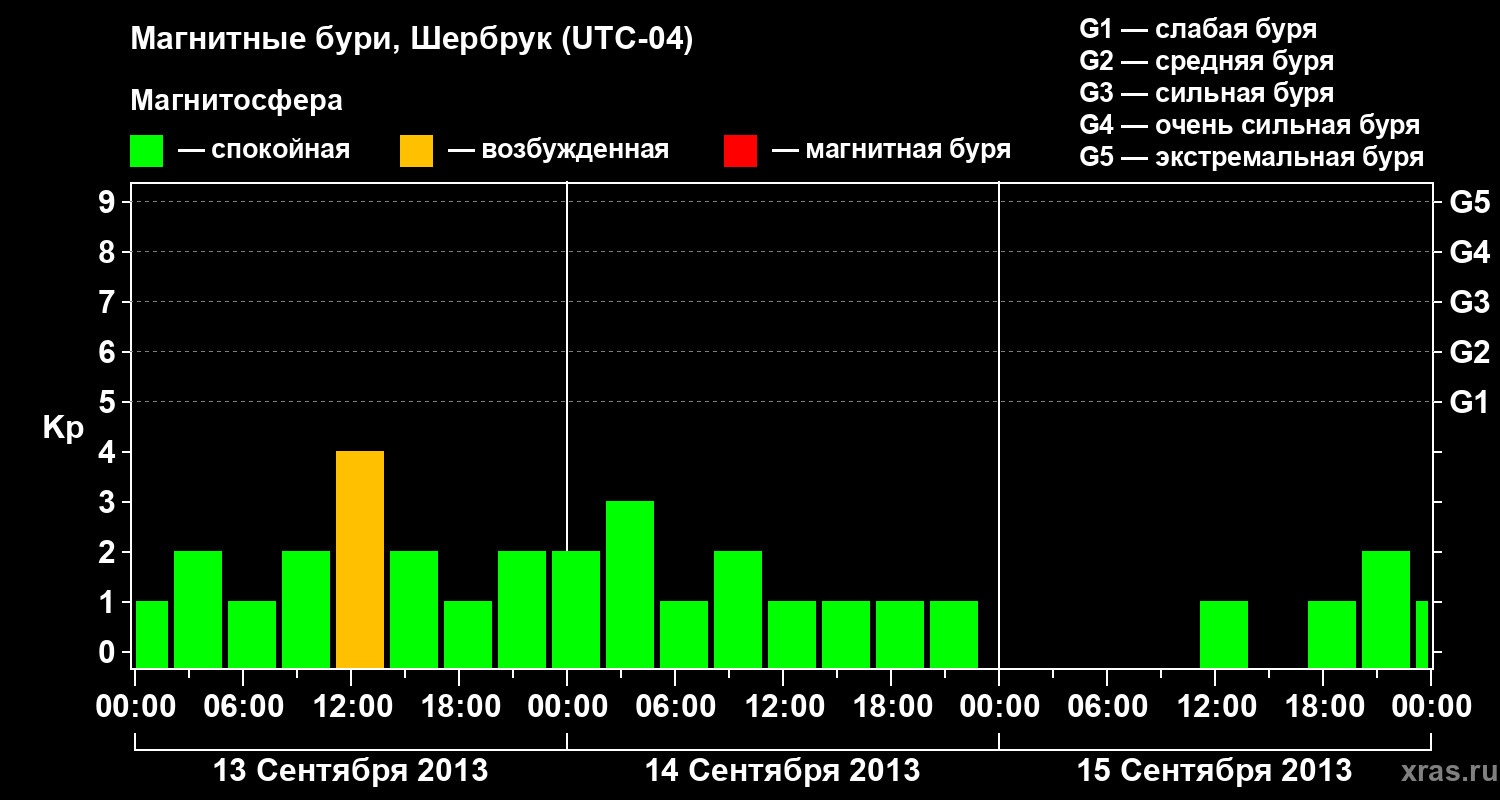Click the orange excited magnetosphere legend swatch
1500x800 pixels.
(x=417, y=151)
